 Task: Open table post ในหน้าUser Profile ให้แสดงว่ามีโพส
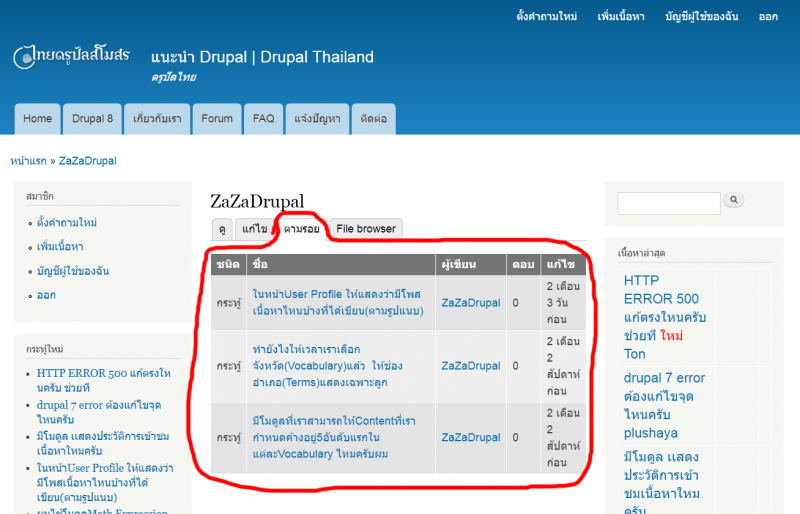[x=338, y=302]
